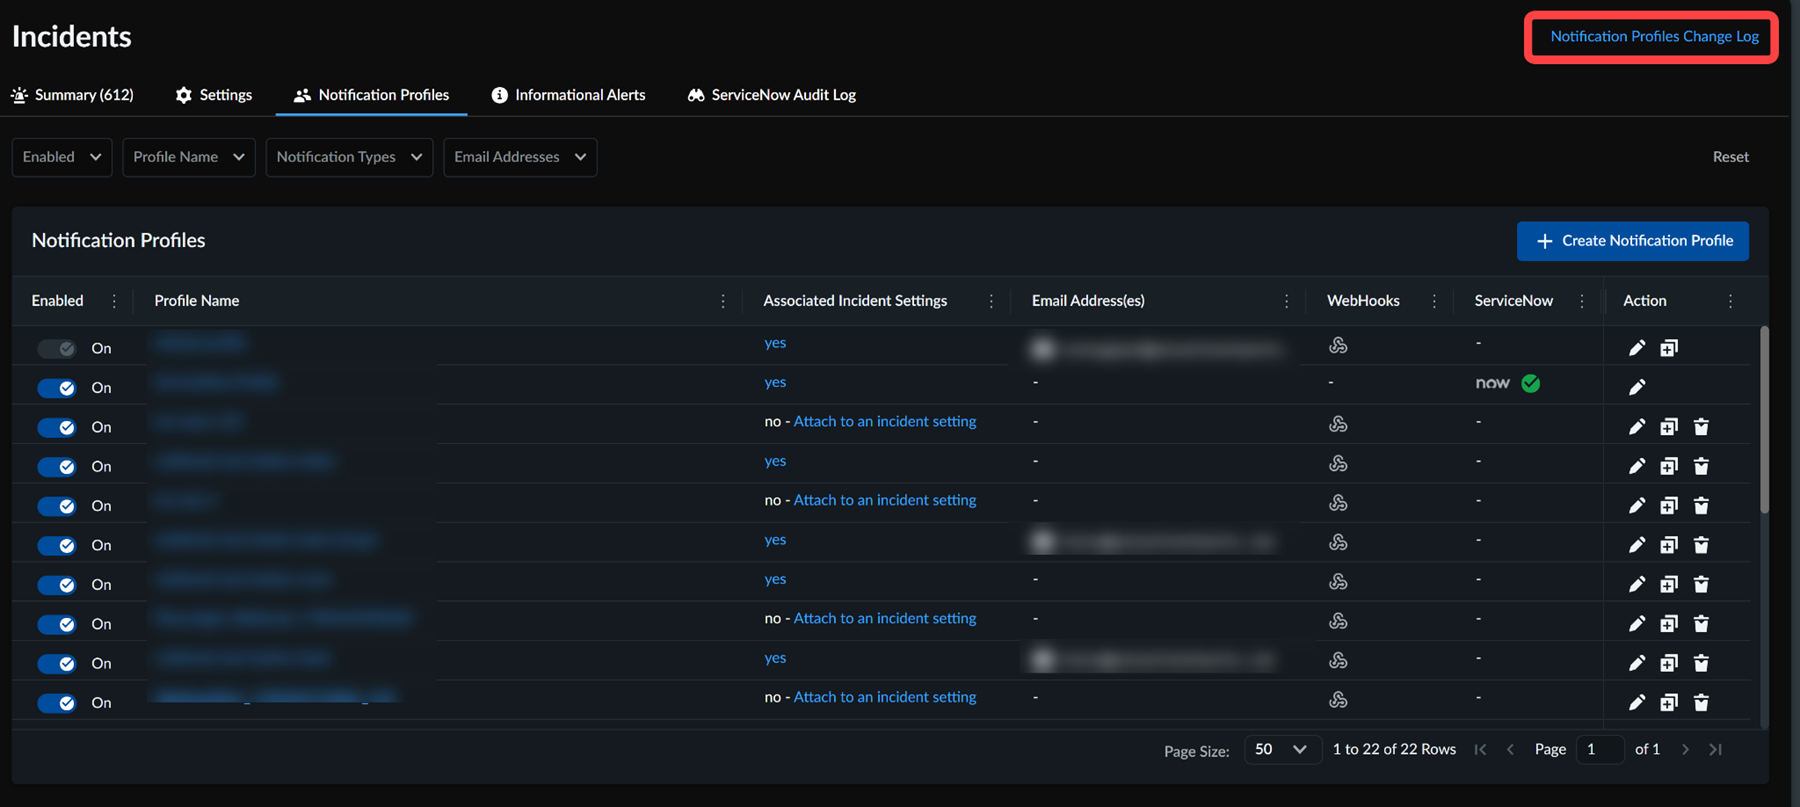Delete the ninth notification profile

[1701, 663]
